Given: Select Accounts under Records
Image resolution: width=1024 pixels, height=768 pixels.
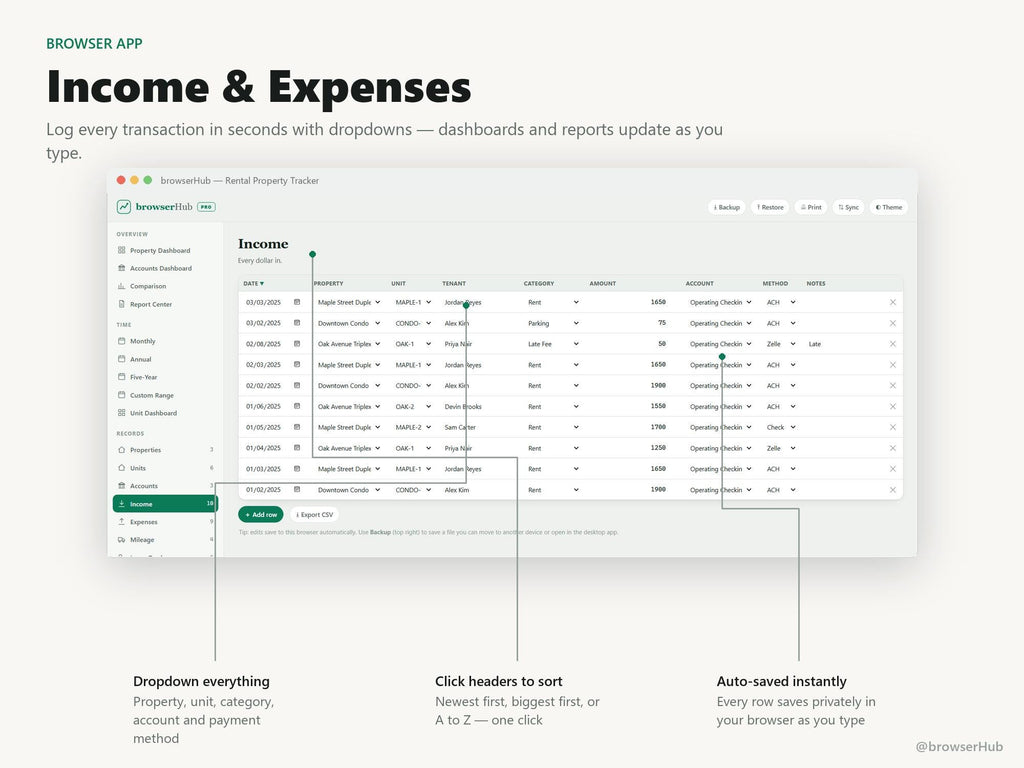Looking at the screenshot, I should 165,486.
